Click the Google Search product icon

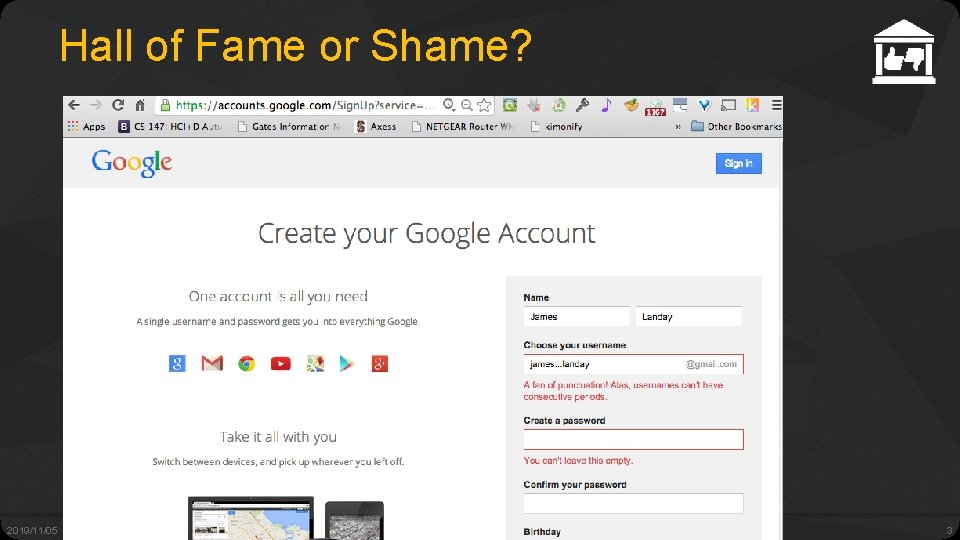pos(177,364)
